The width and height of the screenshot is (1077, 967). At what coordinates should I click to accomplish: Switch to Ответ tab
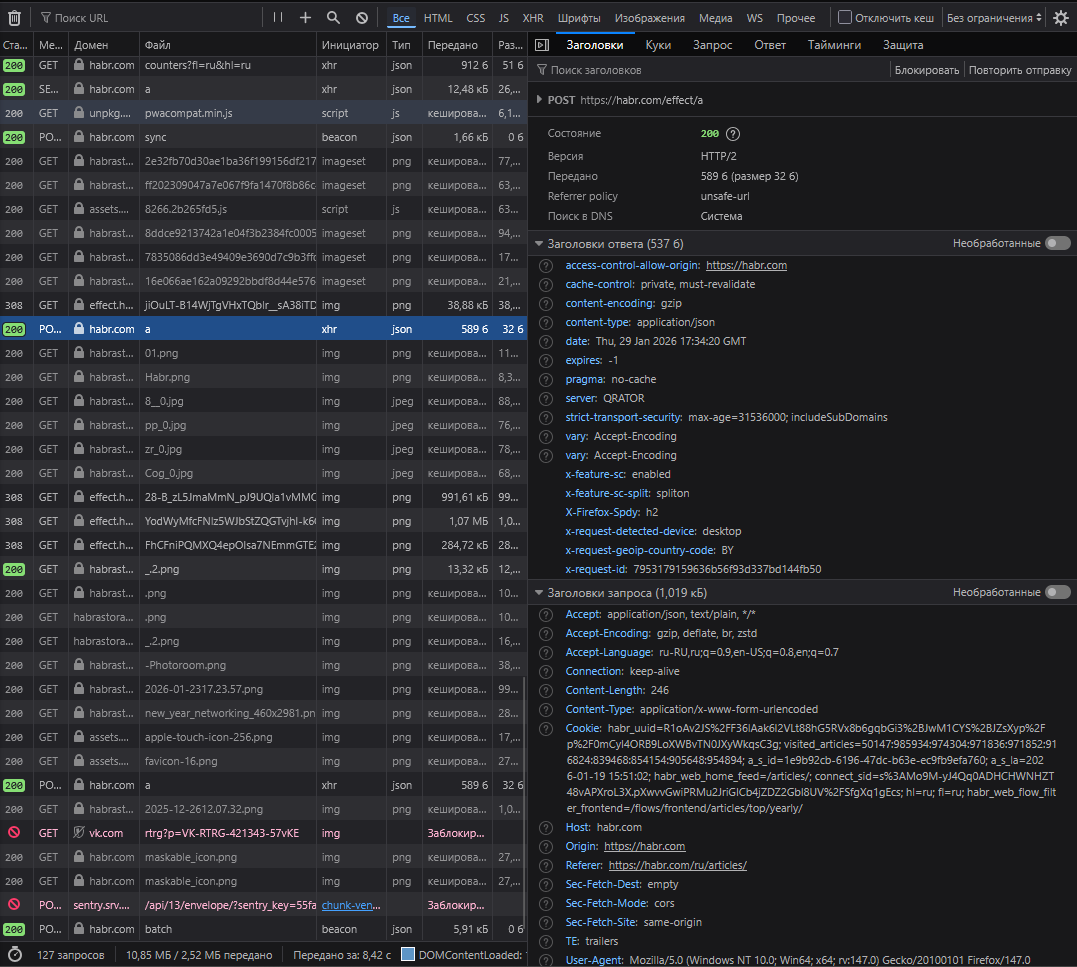770,45
